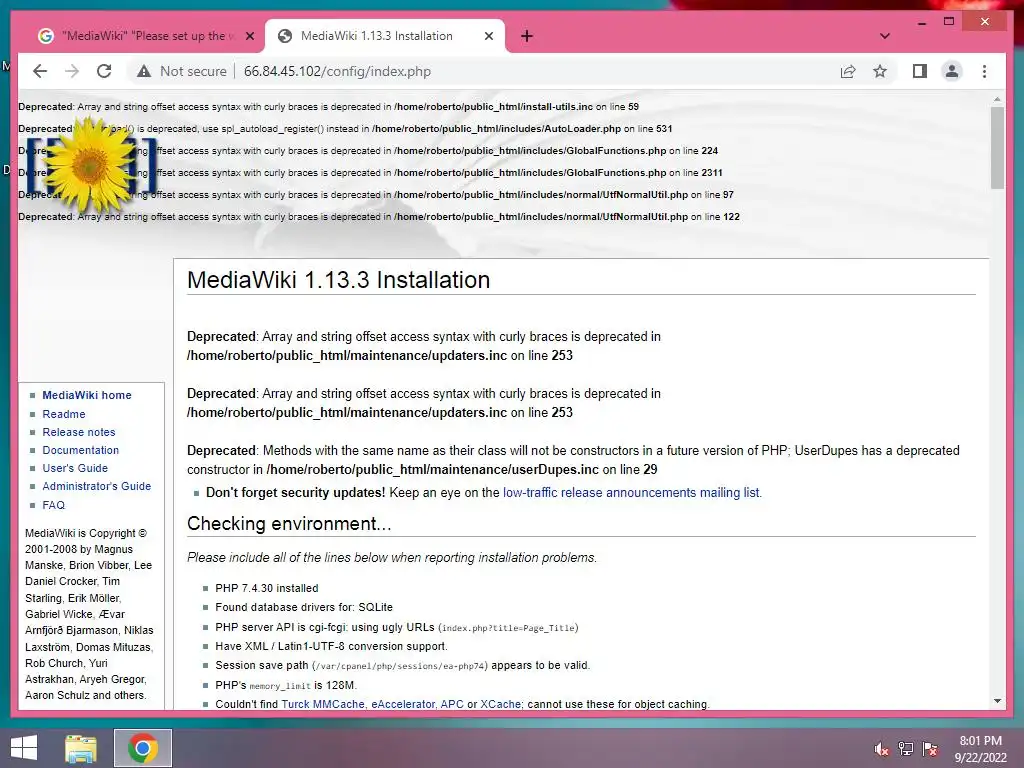Open File Explorer from the taskbar
Viewport: 1024px width, 768px height.
pyautogui.click(x=81, y=748)
